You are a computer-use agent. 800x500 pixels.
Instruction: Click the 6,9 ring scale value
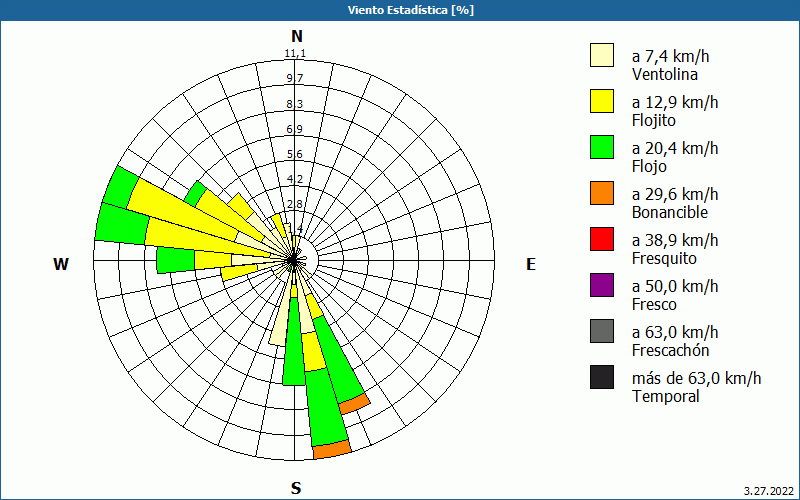point(295,129)
